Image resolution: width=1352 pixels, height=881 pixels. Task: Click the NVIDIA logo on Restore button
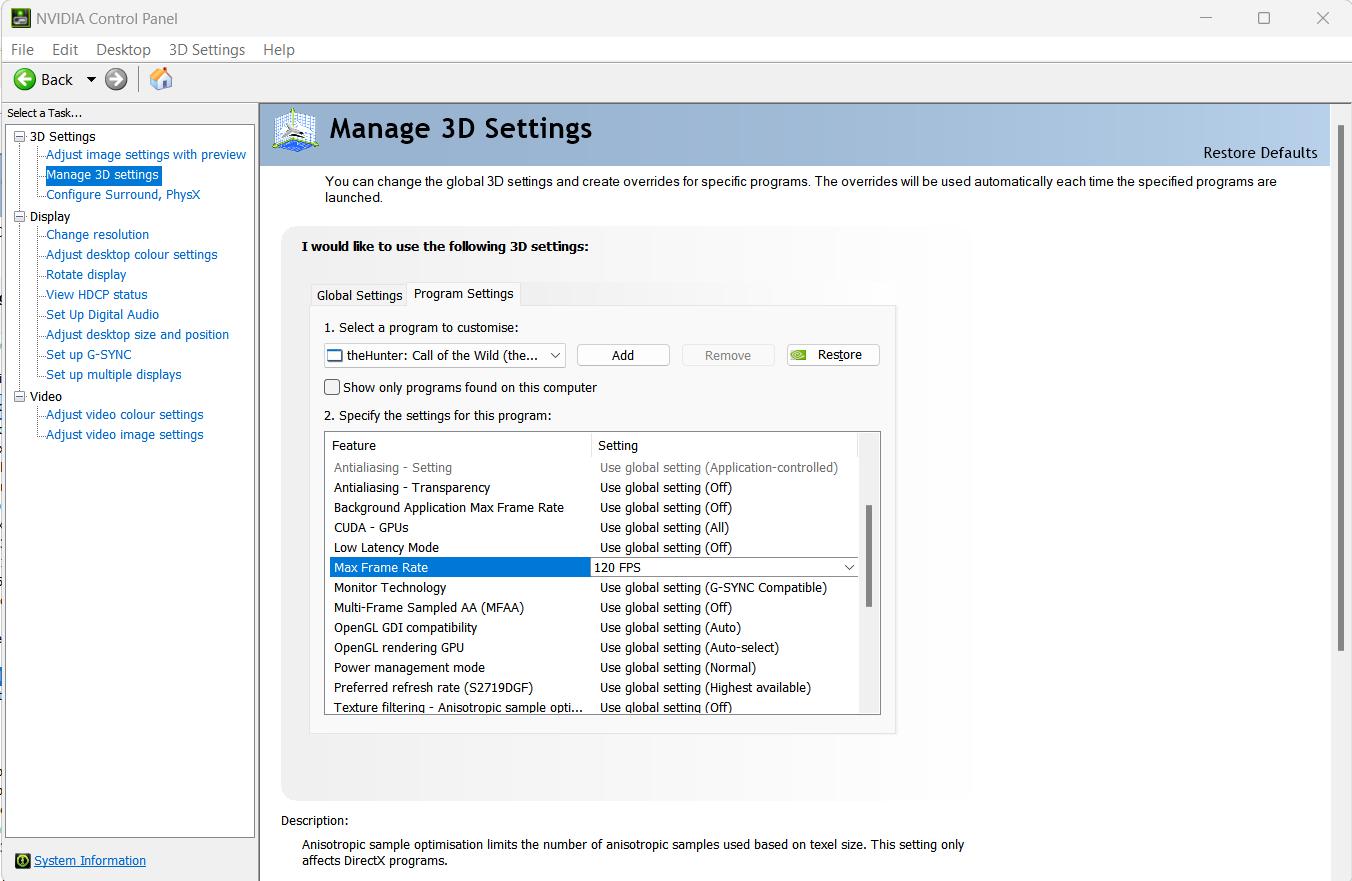point(799,355)
